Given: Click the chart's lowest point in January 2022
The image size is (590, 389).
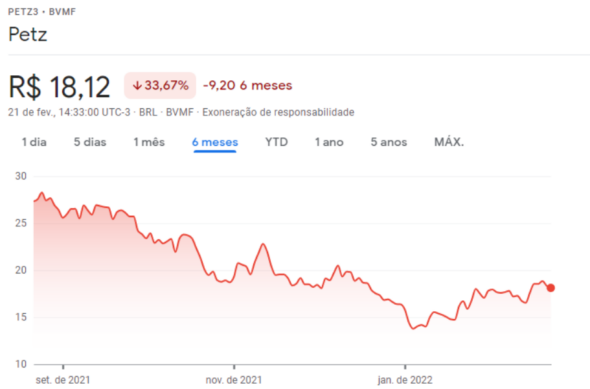Looking at the screenshot, I should [413, 328].
